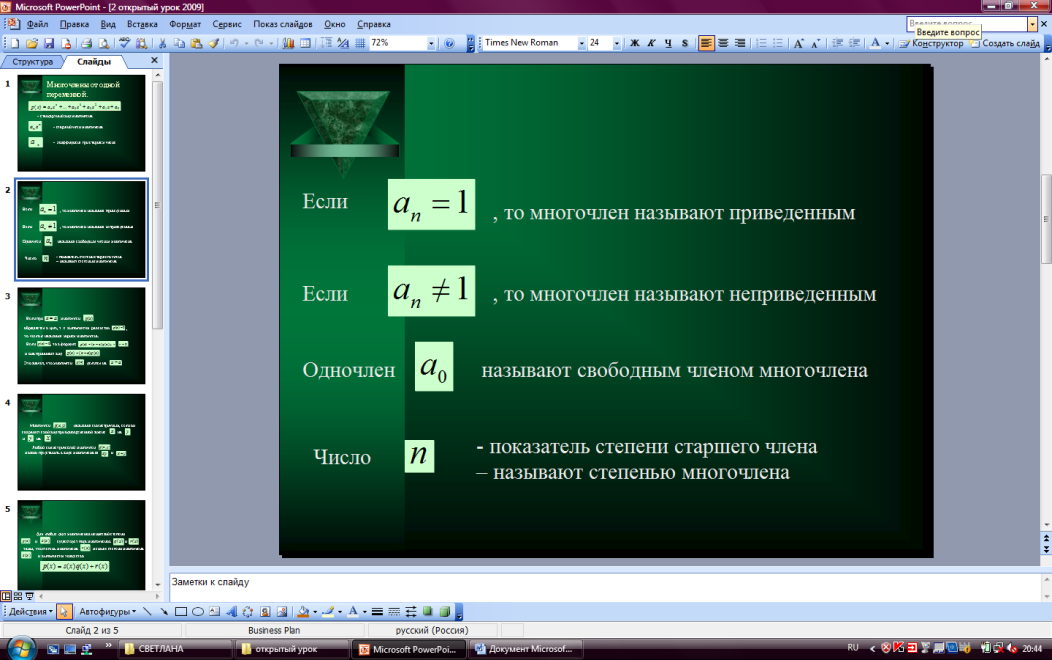Insert a chart from the toolbar
This screenshot has height=660, width=1052.
(x=288, y=43)
